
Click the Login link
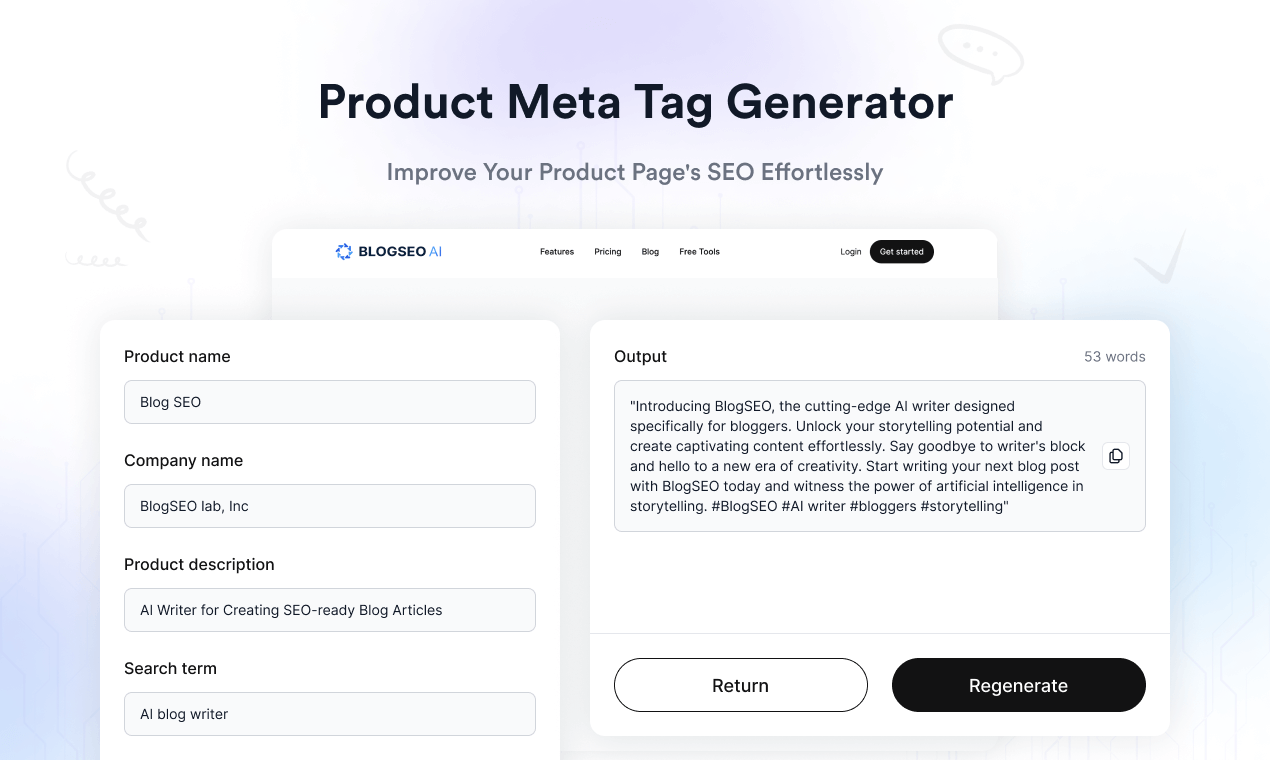point(850,252)
